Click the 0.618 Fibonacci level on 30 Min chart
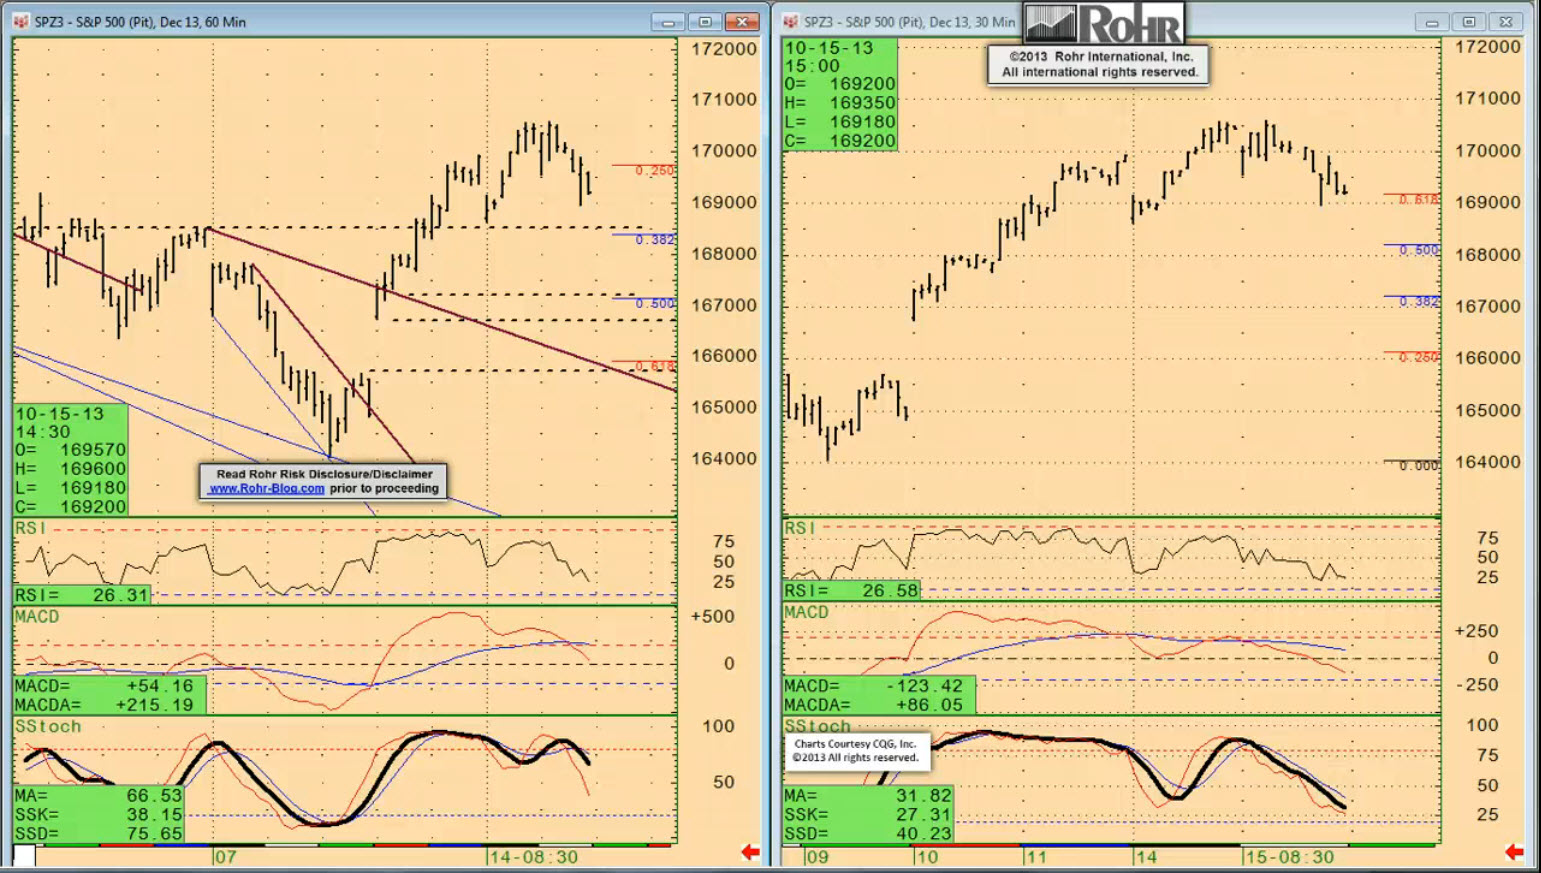The image size is (1541, 873). 1418,200
